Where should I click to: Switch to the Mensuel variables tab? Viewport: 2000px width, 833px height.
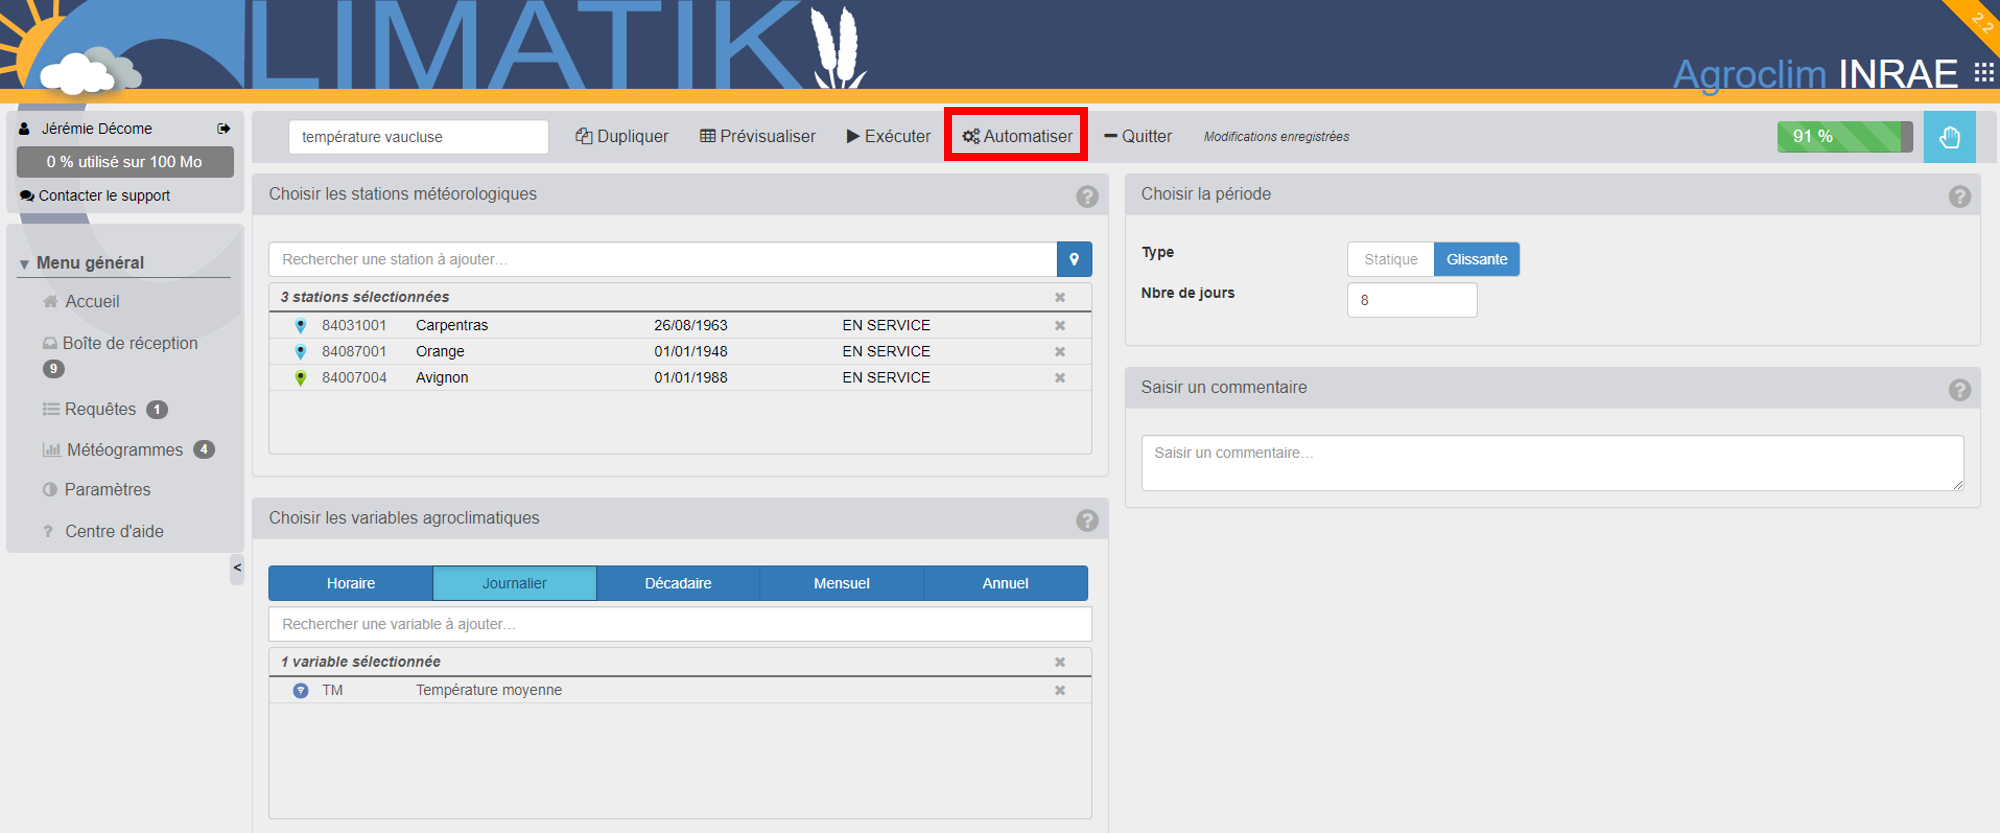[x=841, y=583]
